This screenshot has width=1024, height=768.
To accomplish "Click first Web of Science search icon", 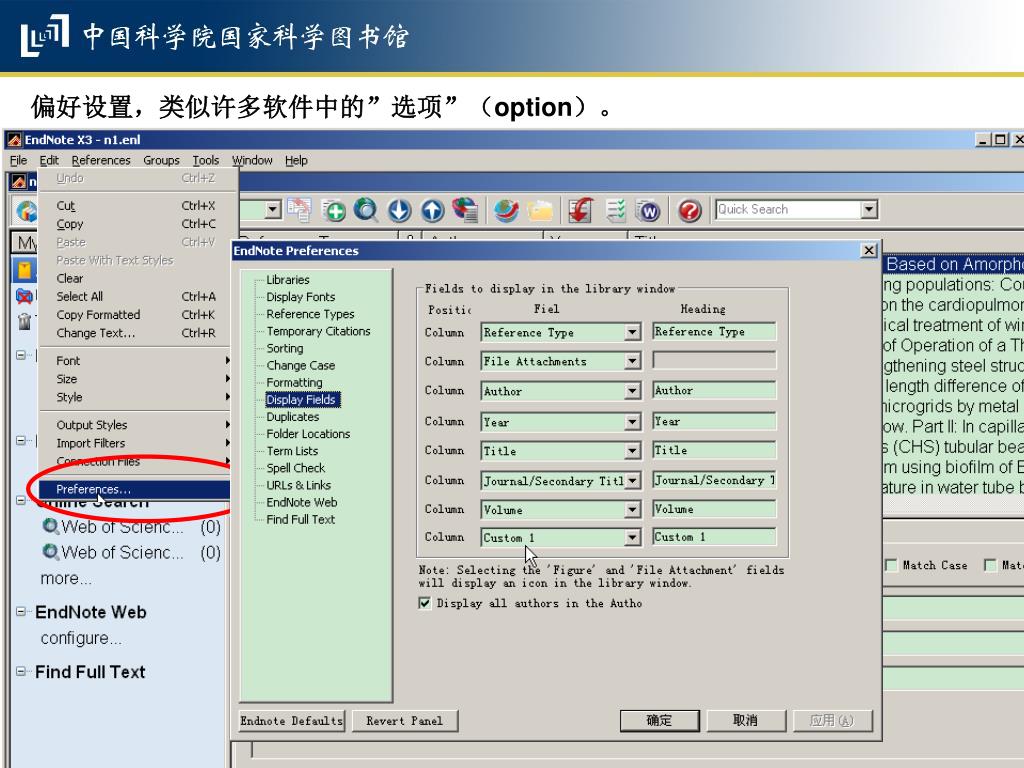I will (50, 526).
